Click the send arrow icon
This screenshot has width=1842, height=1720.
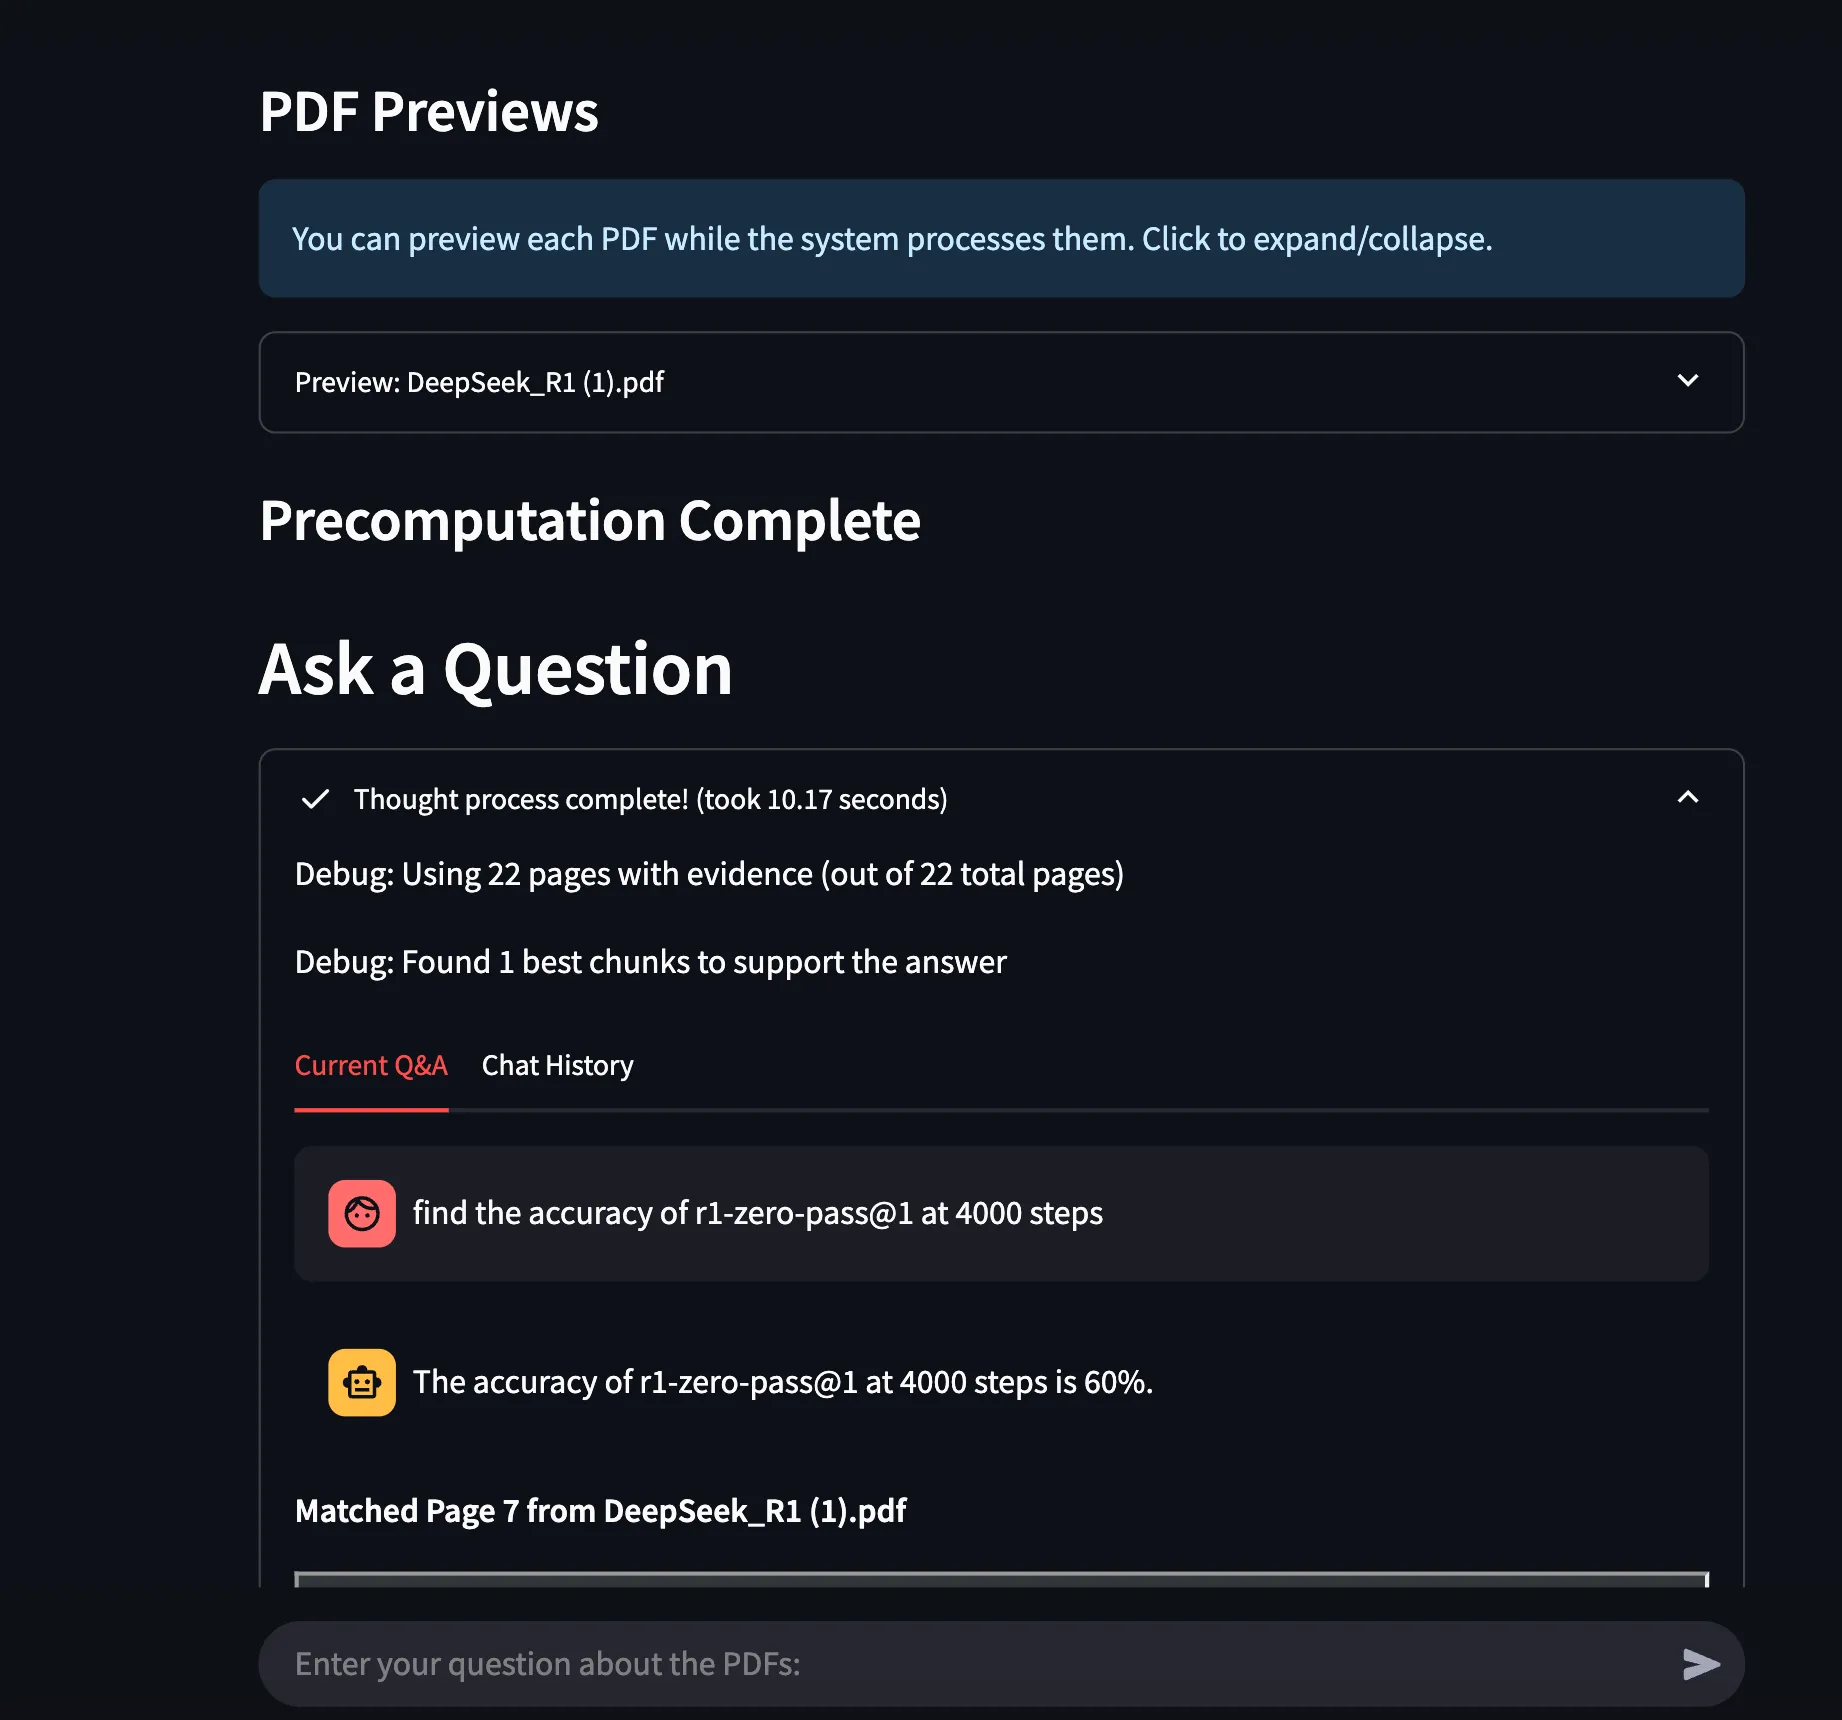(x=1700, y=1664)
